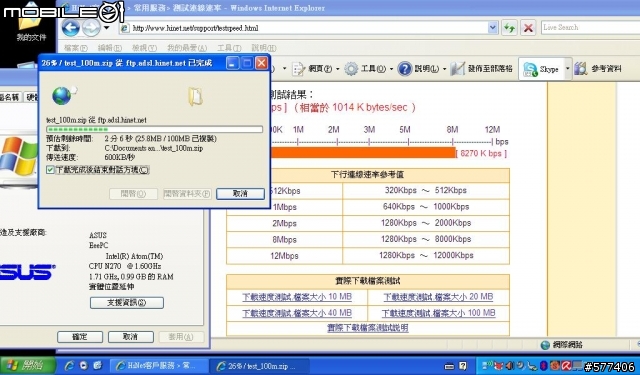Open the 檔案(F) menu

pos(76,48)
